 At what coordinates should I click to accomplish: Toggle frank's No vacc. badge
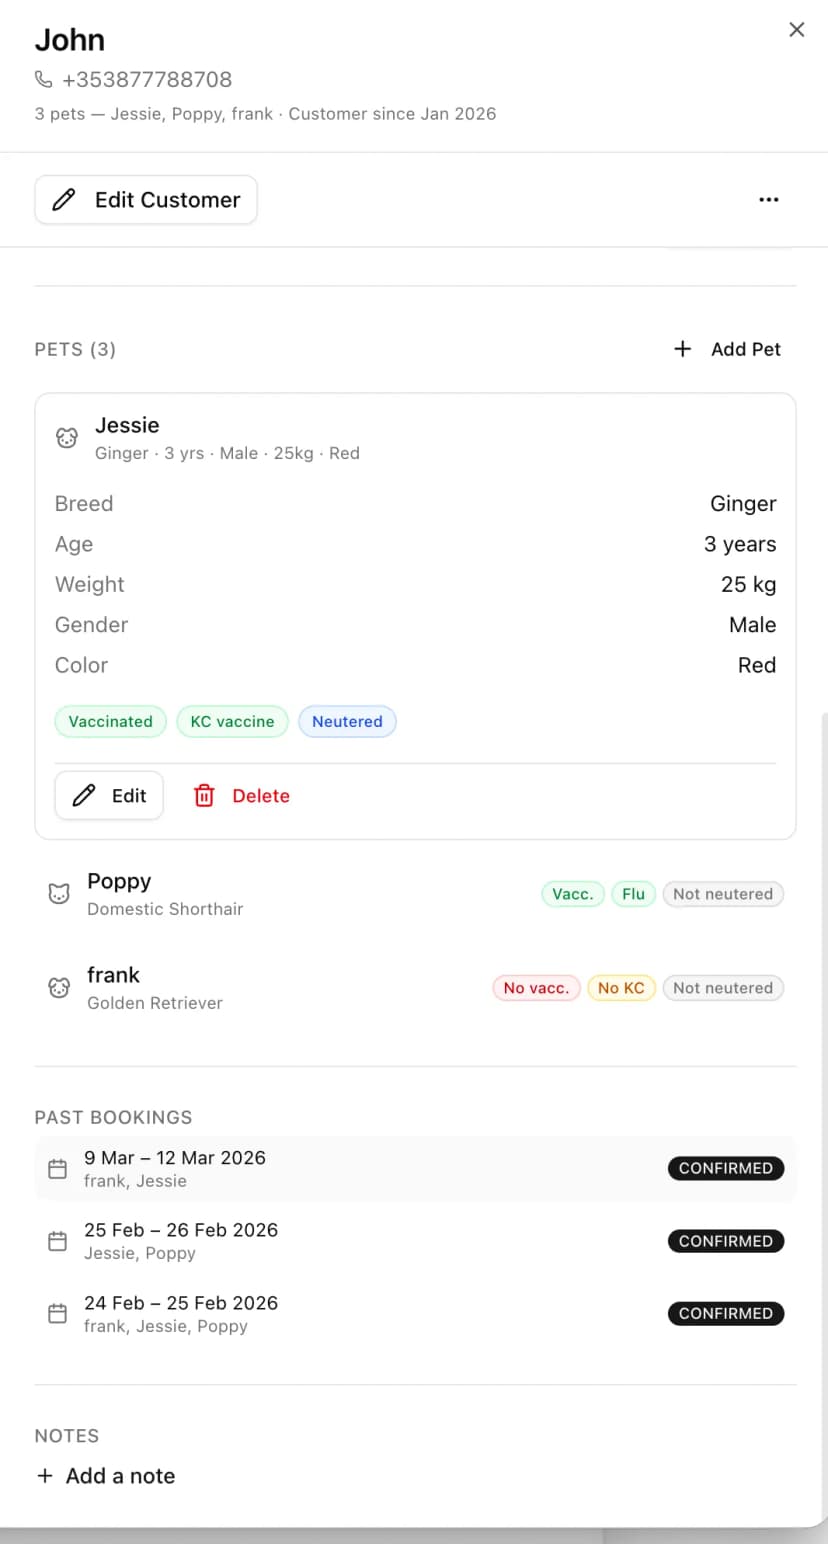coord(536,987)
